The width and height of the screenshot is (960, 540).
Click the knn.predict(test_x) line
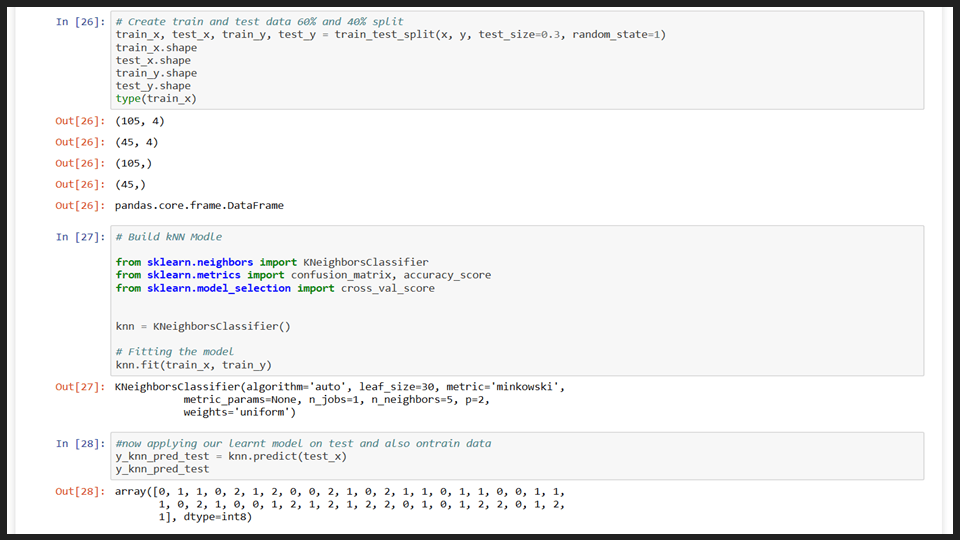(x=231, y=457)
